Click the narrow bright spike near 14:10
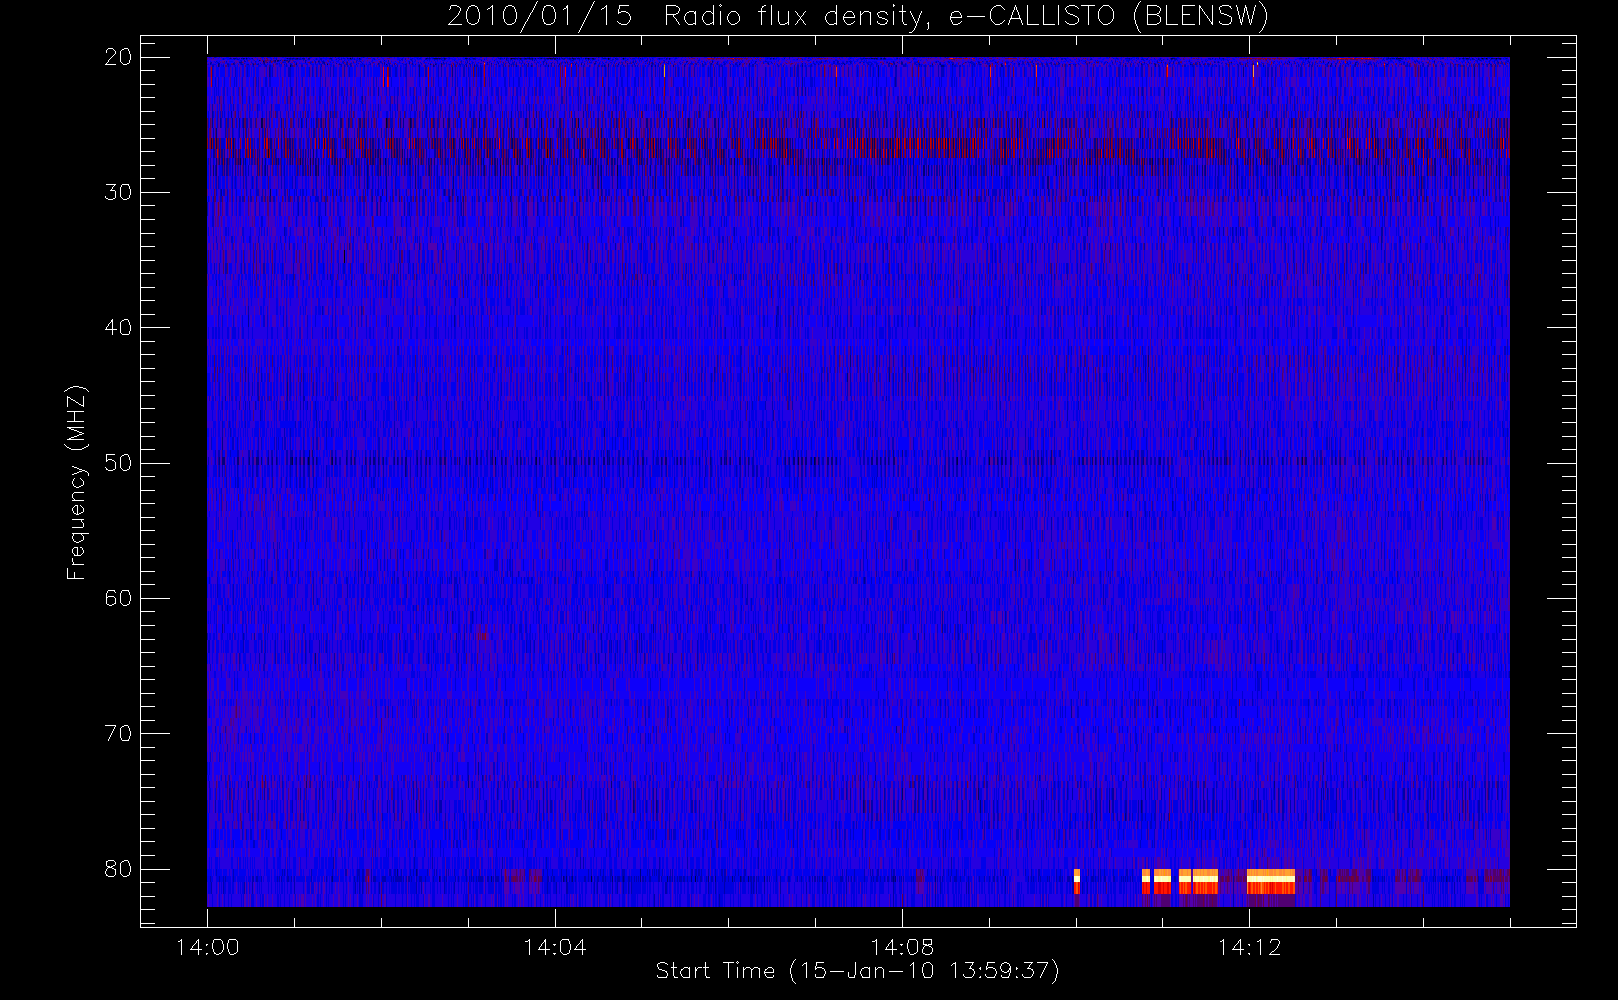 click(1077, 881)
